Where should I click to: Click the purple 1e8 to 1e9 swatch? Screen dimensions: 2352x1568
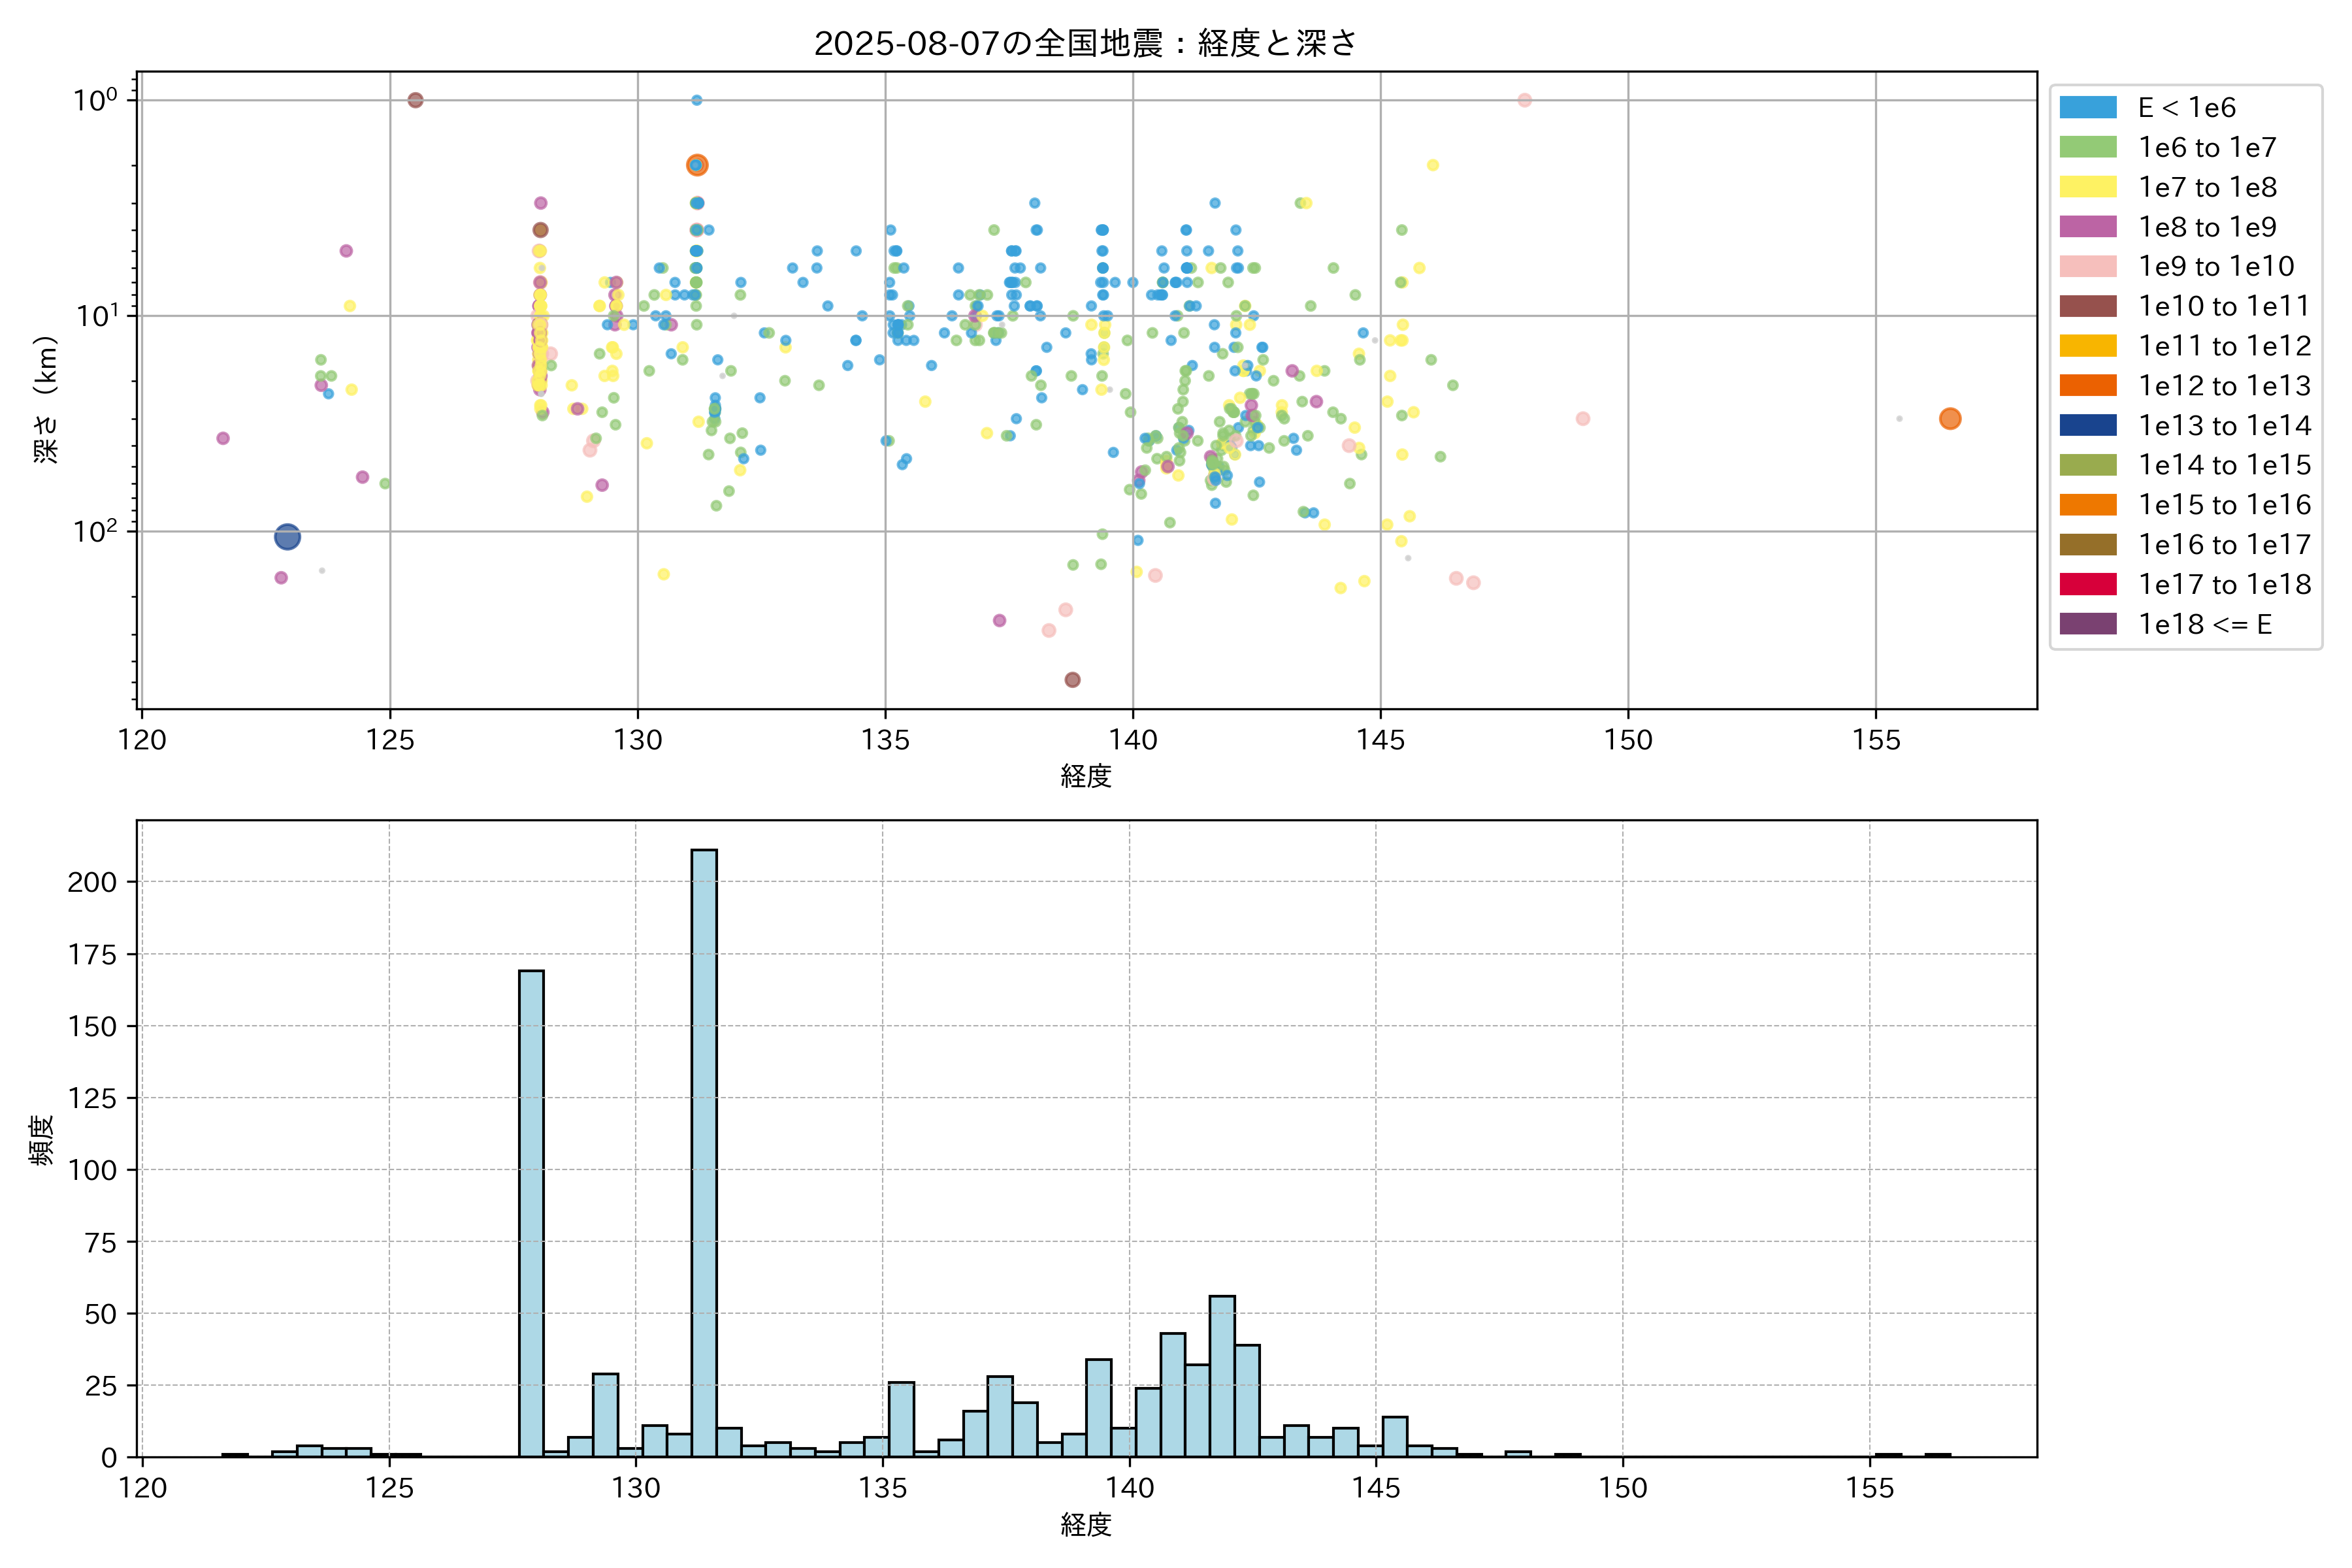2088,227
